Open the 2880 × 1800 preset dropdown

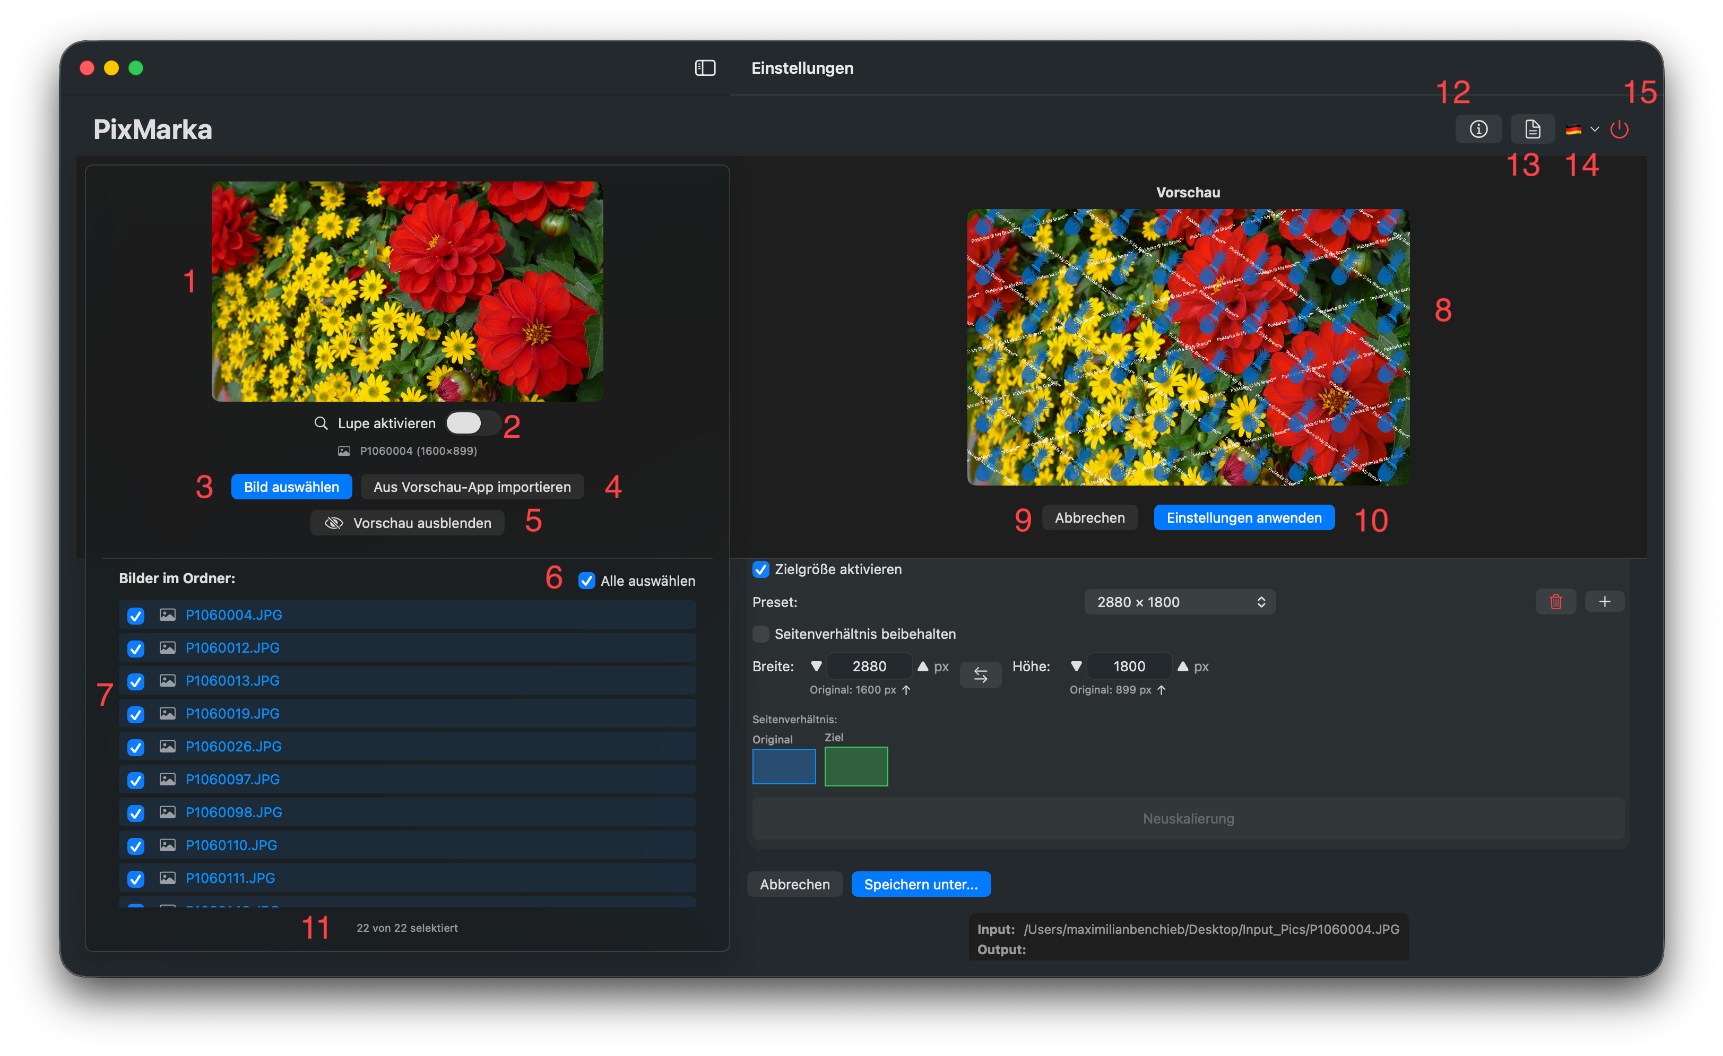1179,602
